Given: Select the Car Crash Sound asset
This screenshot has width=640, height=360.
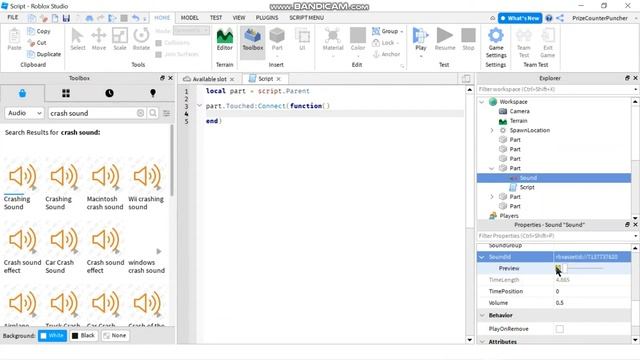Looking at the screenshot, I should [x=64, y=249].
